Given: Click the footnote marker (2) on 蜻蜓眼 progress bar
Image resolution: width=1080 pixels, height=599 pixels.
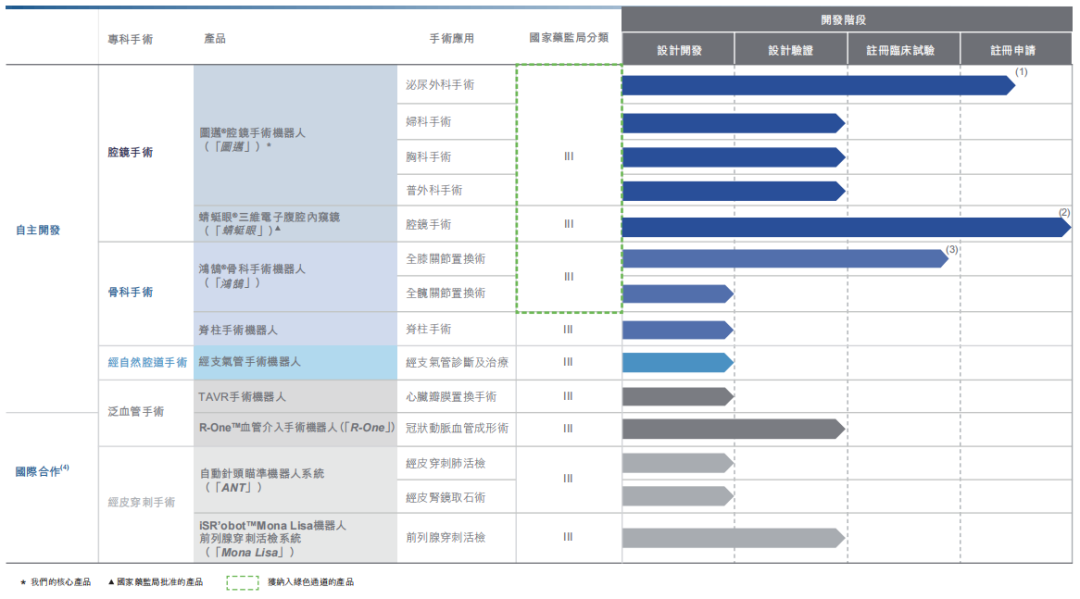Looking at the screenshot, I should coord(1064,213).
